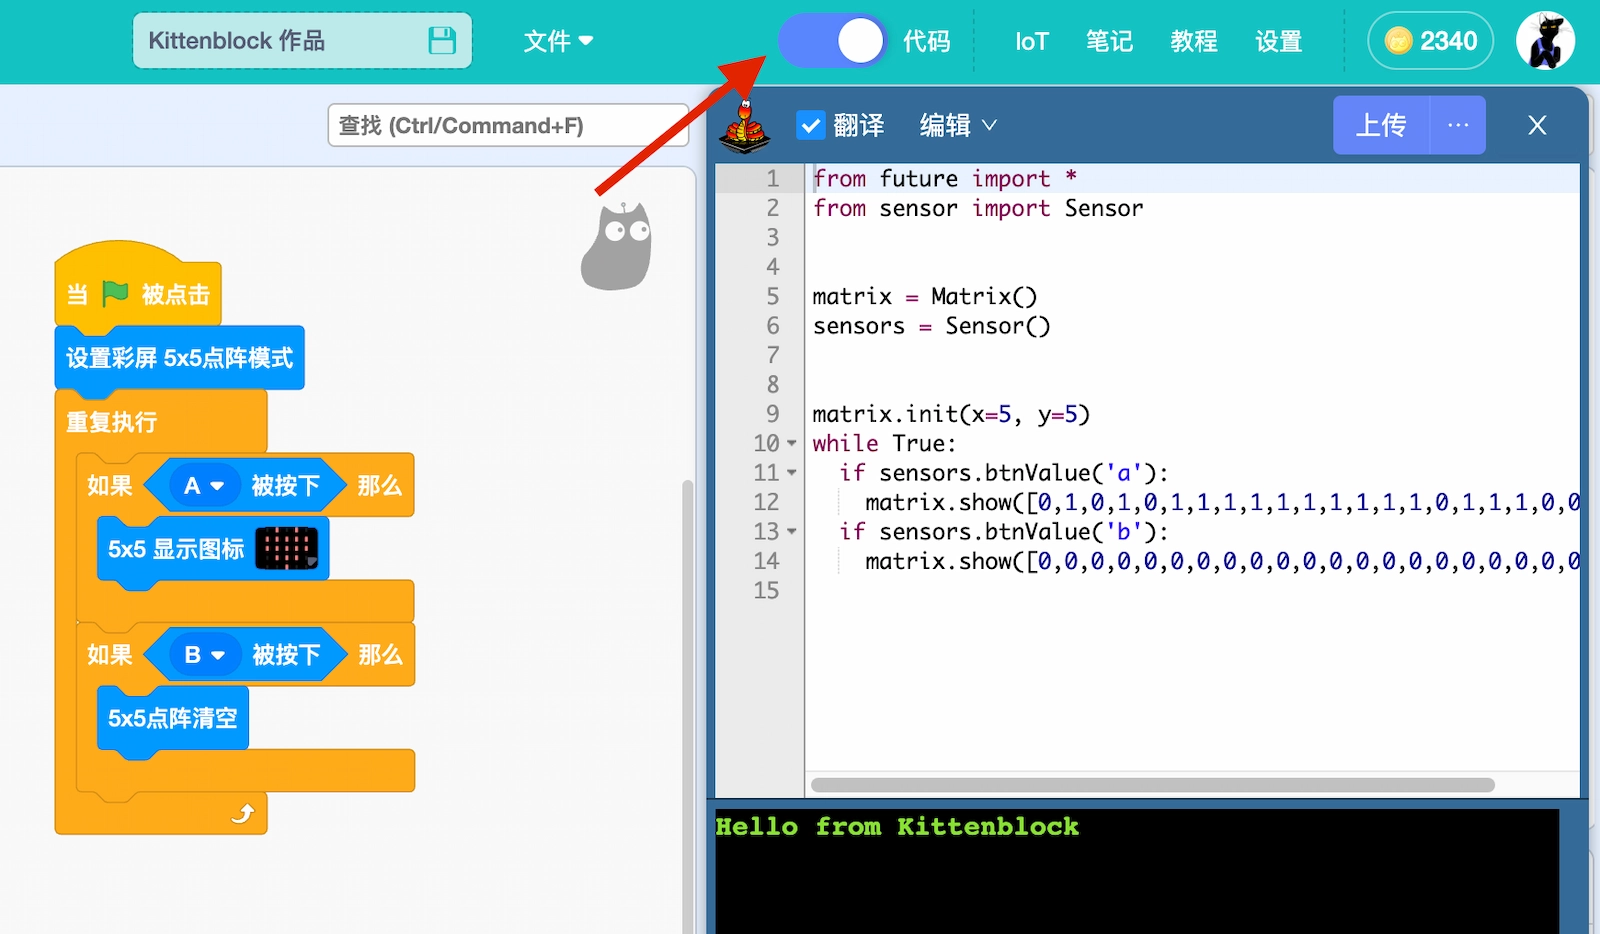Open 设置 settings
This screenshot has width=1600, height=934.
click(1278, 41)
